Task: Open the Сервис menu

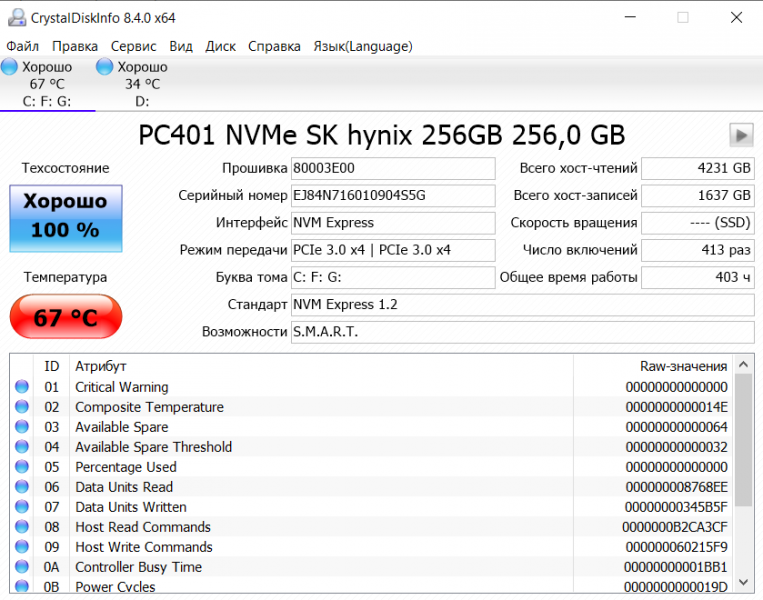Action: pos(133,46)
